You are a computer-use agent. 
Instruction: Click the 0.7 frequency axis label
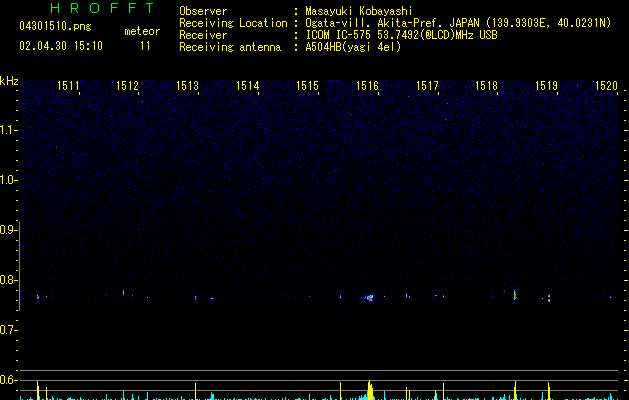(x=8, y=330)
